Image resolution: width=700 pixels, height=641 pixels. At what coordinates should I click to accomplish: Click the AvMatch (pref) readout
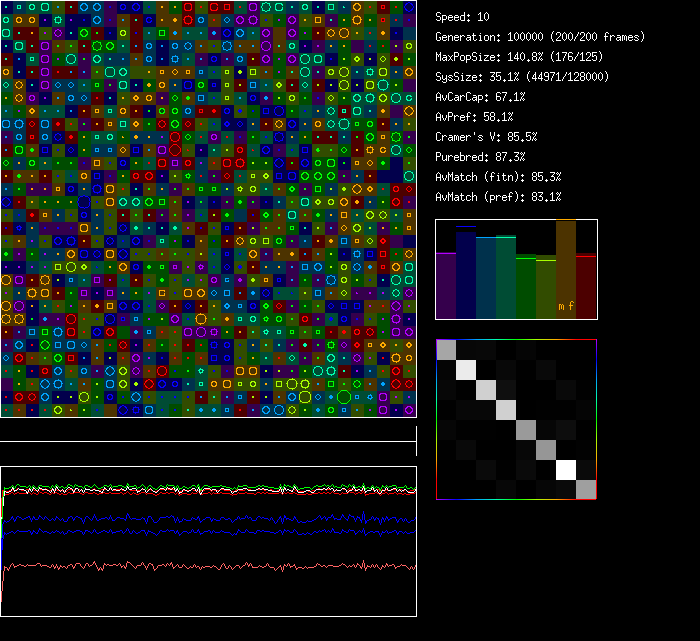point(498,197)
